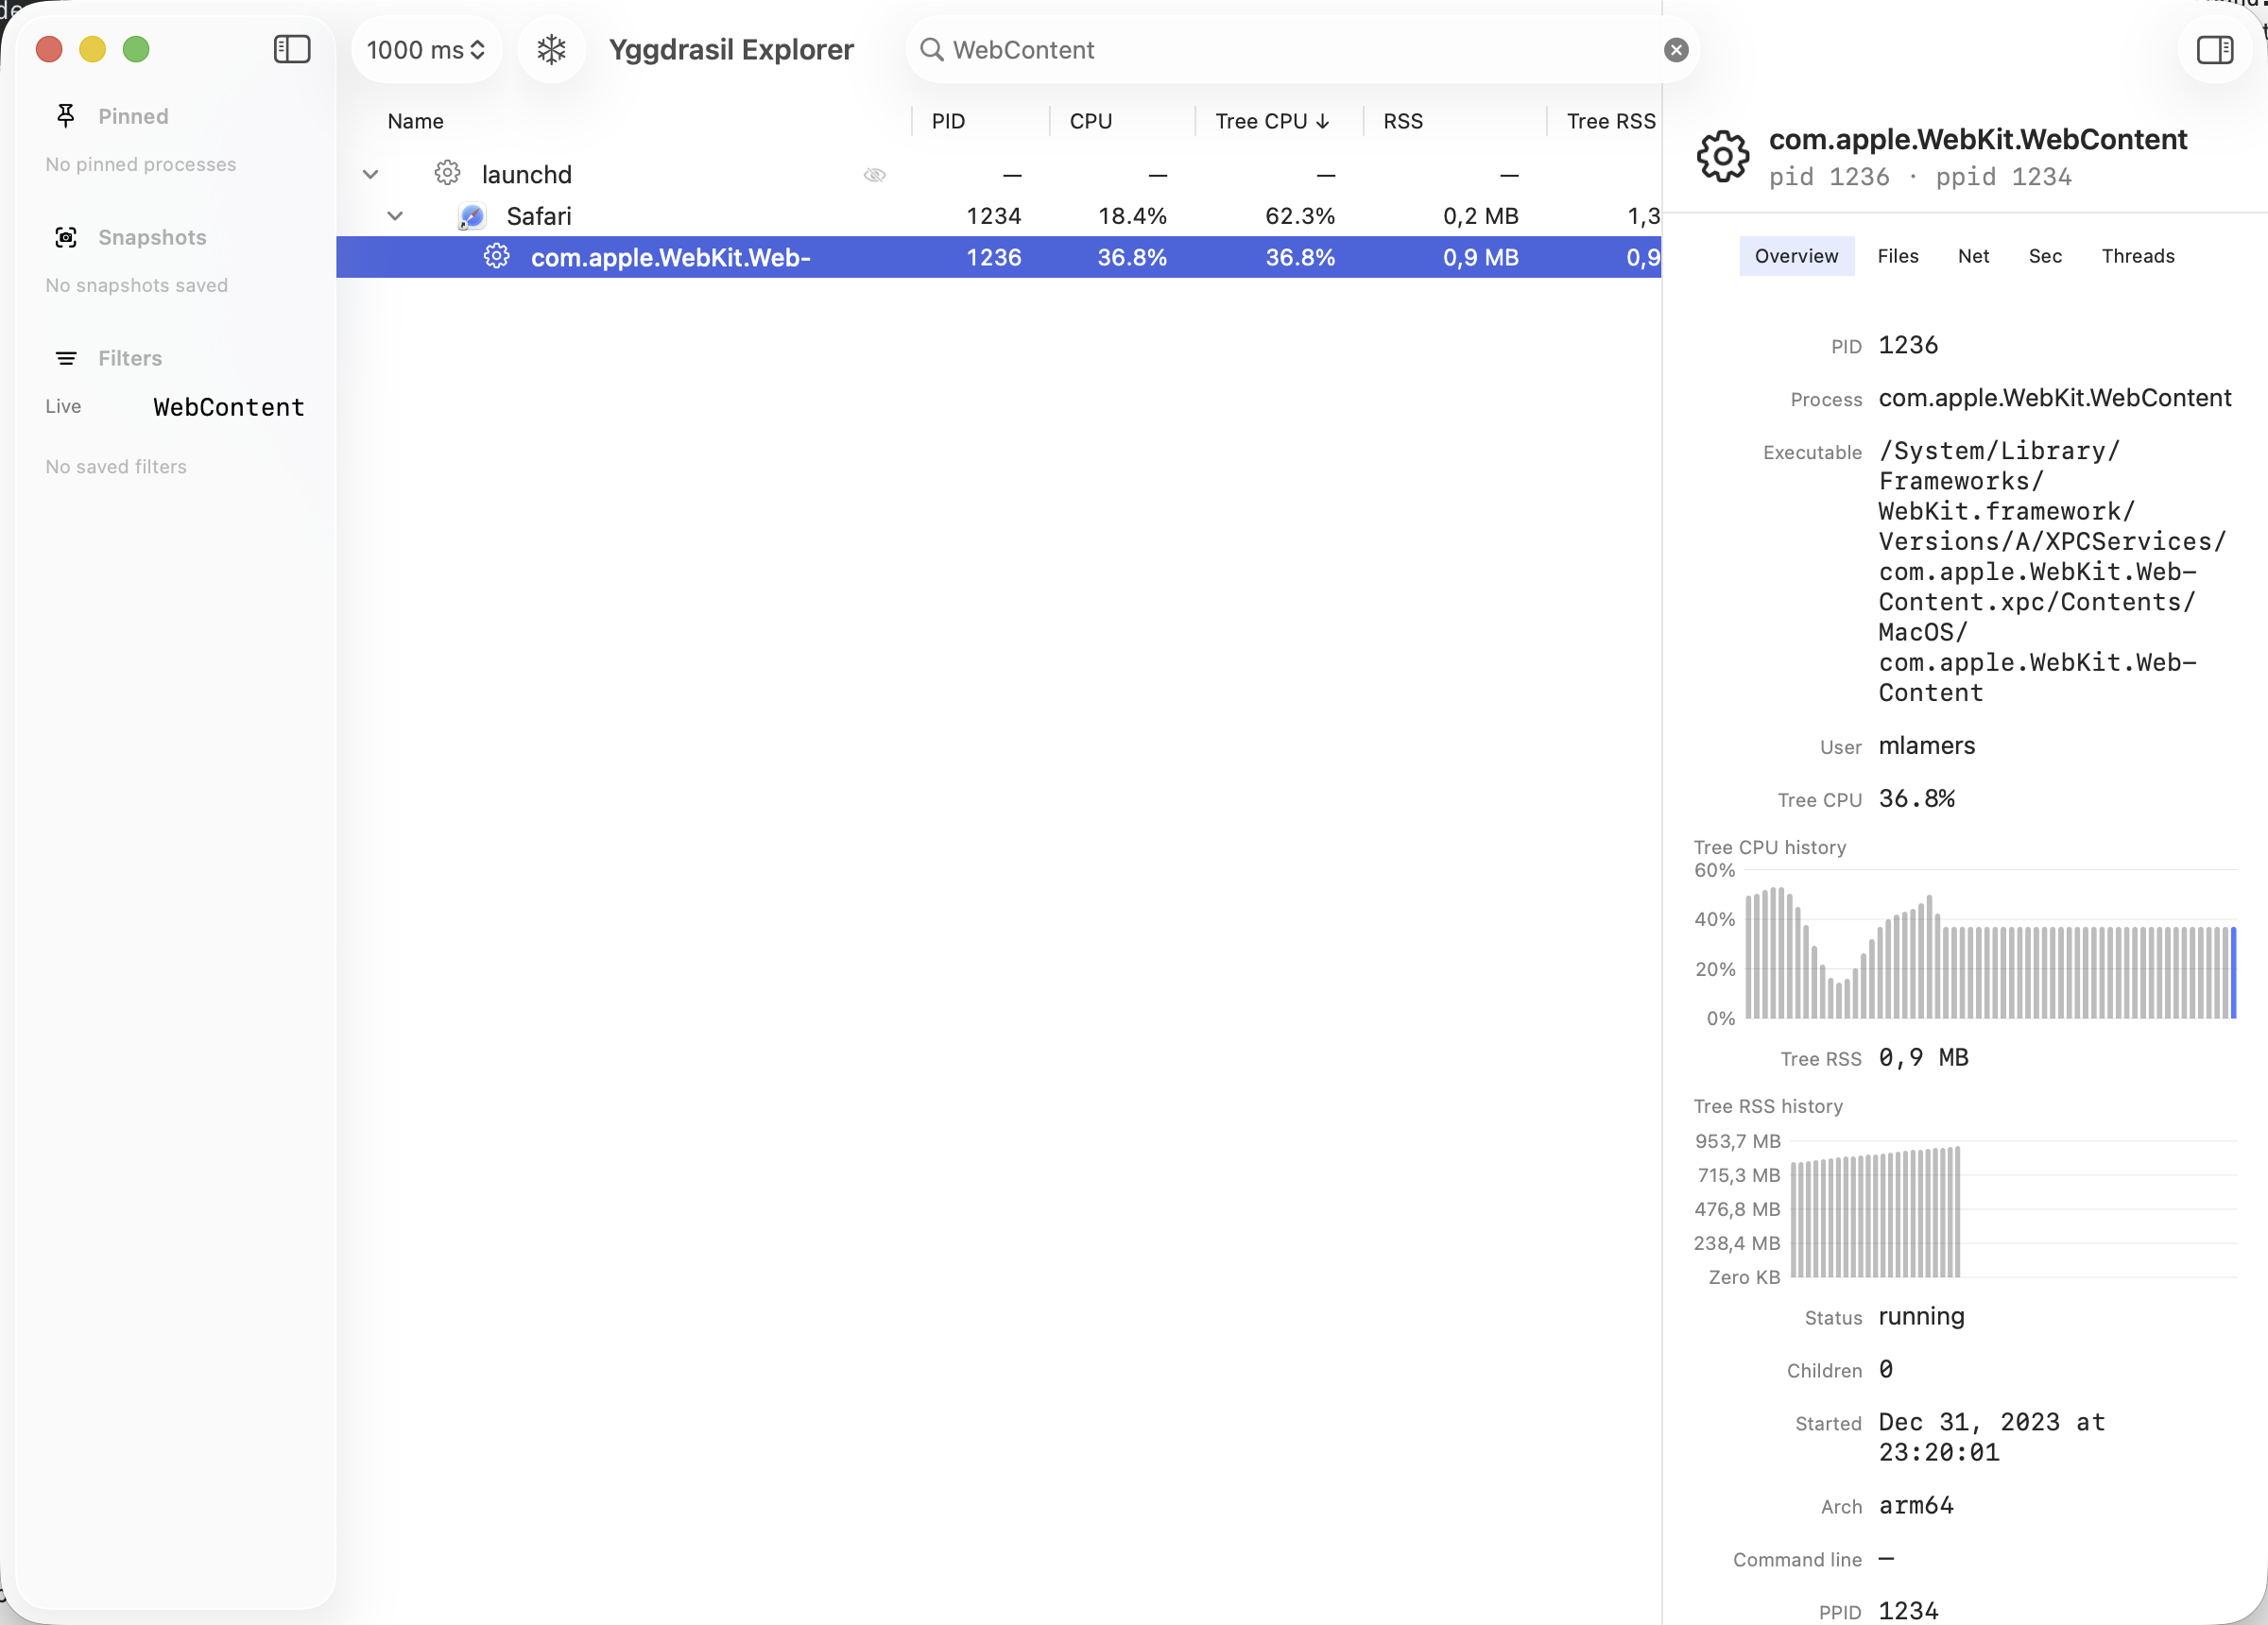
Task: Click the Filters lines icon
Action: pyautogui.click(x=66, y=358)
